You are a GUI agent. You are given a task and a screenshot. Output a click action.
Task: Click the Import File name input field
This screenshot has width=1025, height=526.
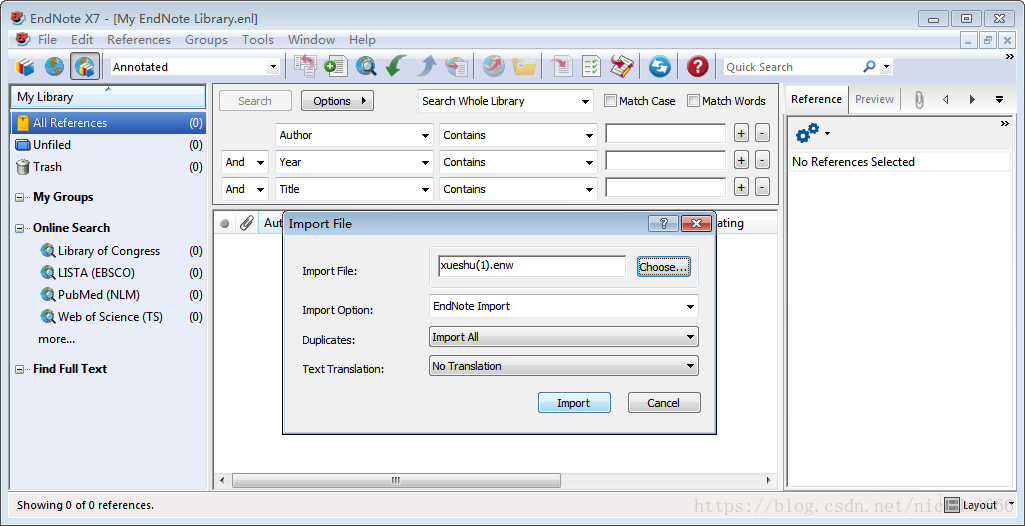coord(531,266)
